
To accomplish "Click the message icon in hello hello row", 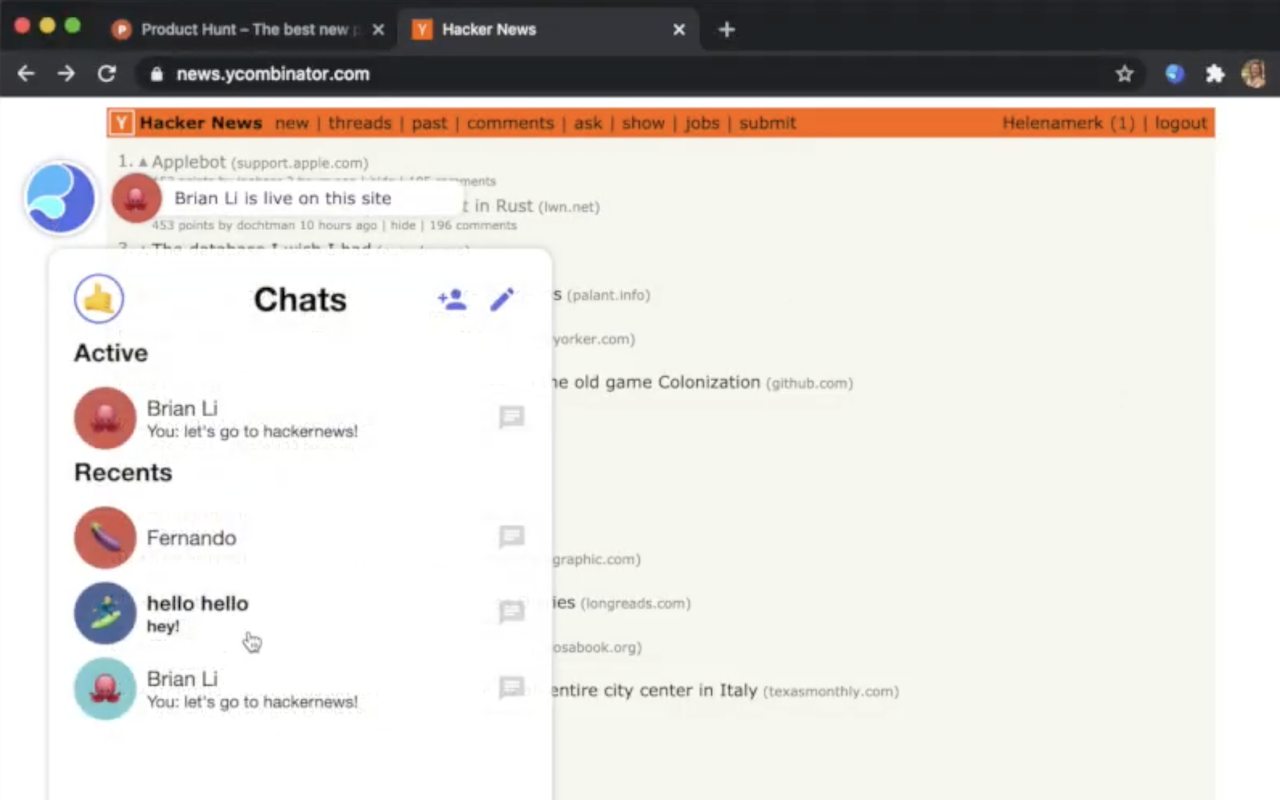I will tap(512, 612).
